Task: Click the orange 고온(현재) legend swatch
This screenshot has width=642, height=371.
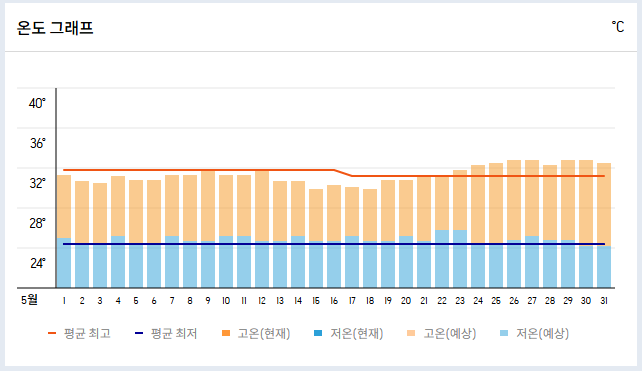Action: 226,333
